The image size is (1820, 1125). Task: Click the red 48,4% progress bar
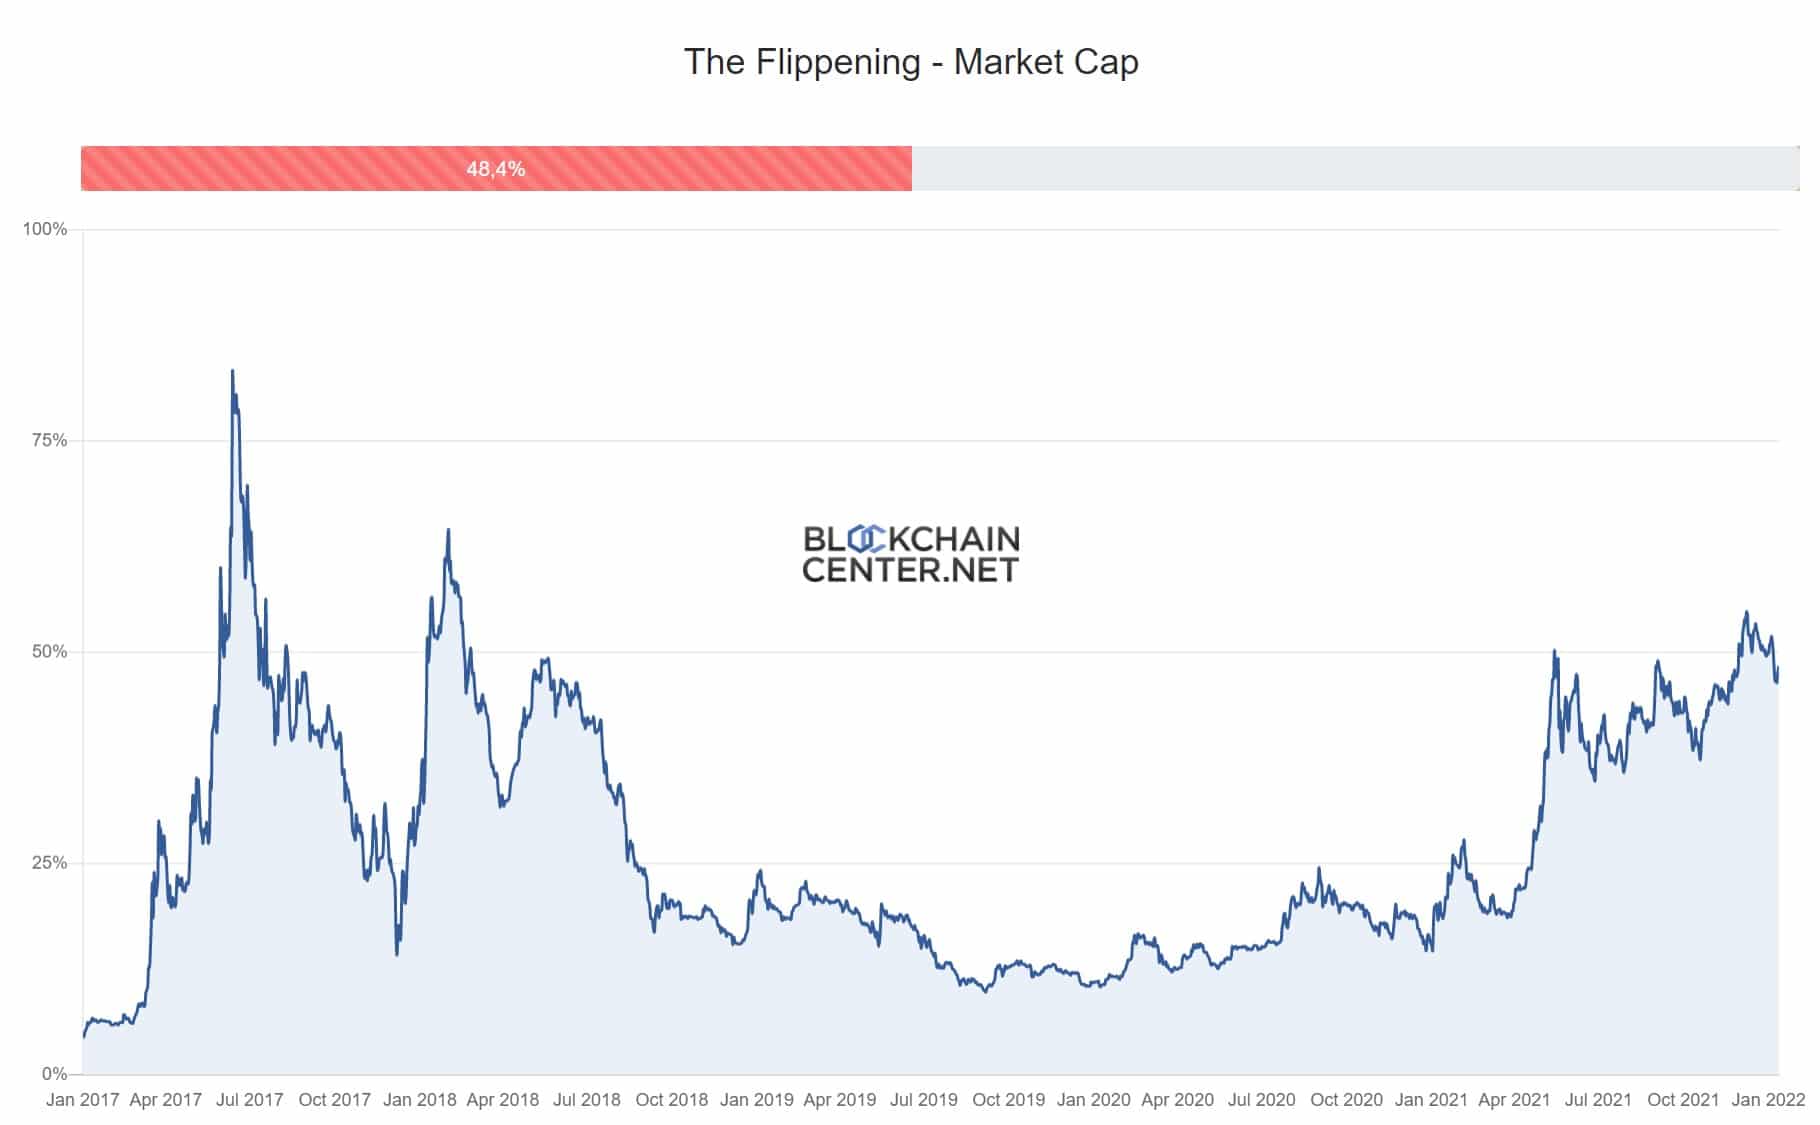point(496,168)
